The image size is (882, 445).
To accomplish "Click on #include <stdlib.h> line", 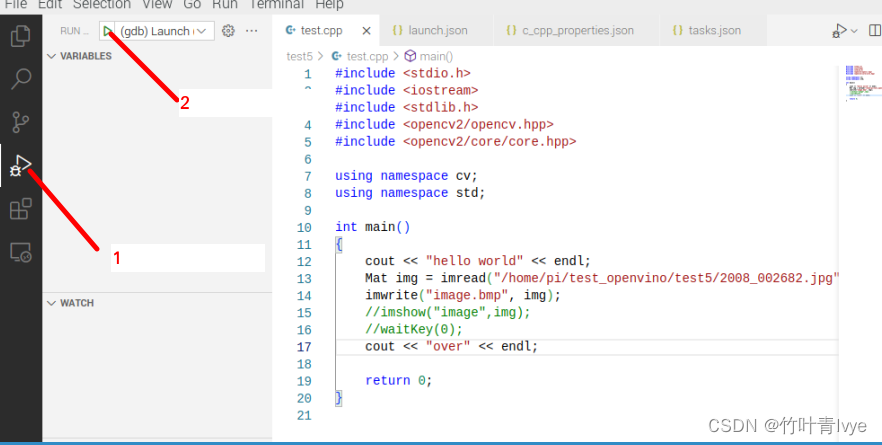I will click(x=407, y=107).
